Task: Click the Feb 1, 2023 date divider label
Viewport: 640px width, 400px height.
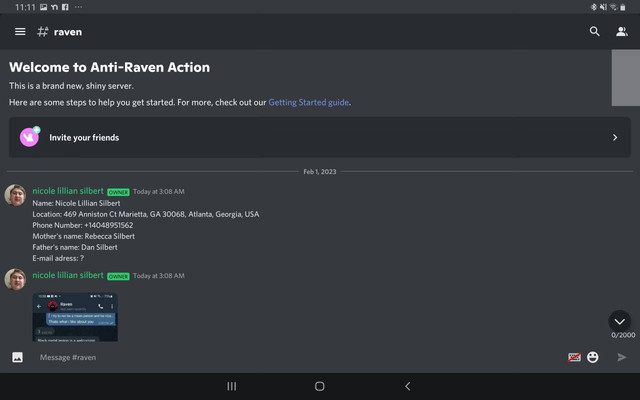Action: pos(320,171)
